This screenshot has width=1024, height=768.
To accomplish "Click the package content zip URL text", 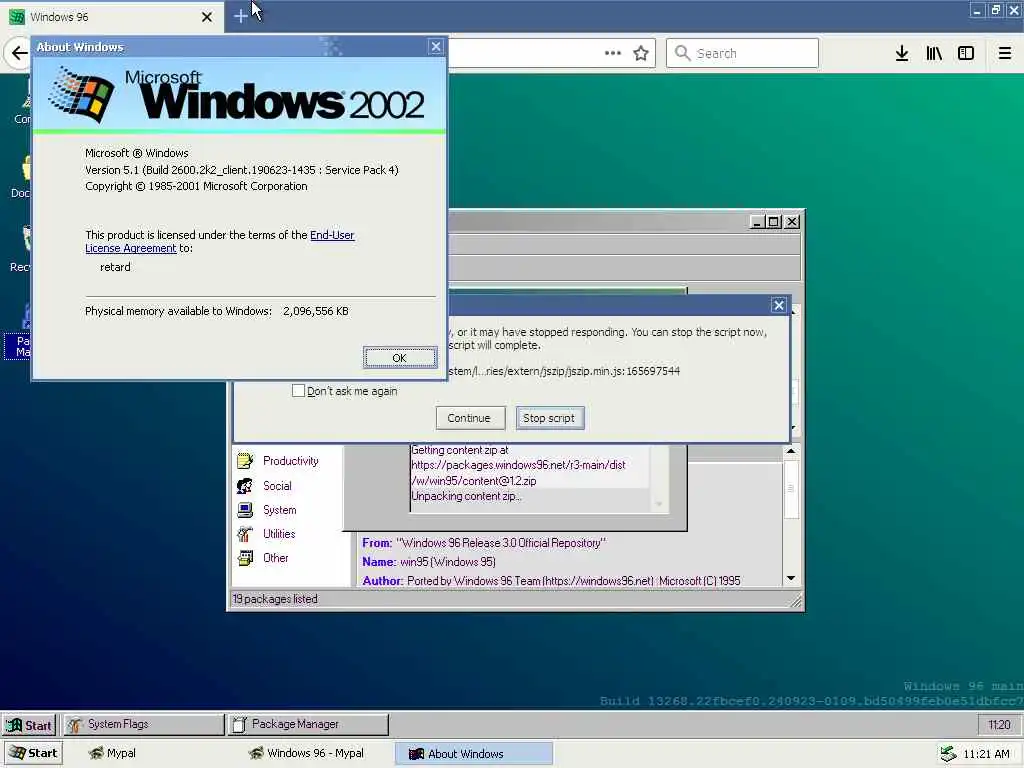I will click(x=518, y=473).
